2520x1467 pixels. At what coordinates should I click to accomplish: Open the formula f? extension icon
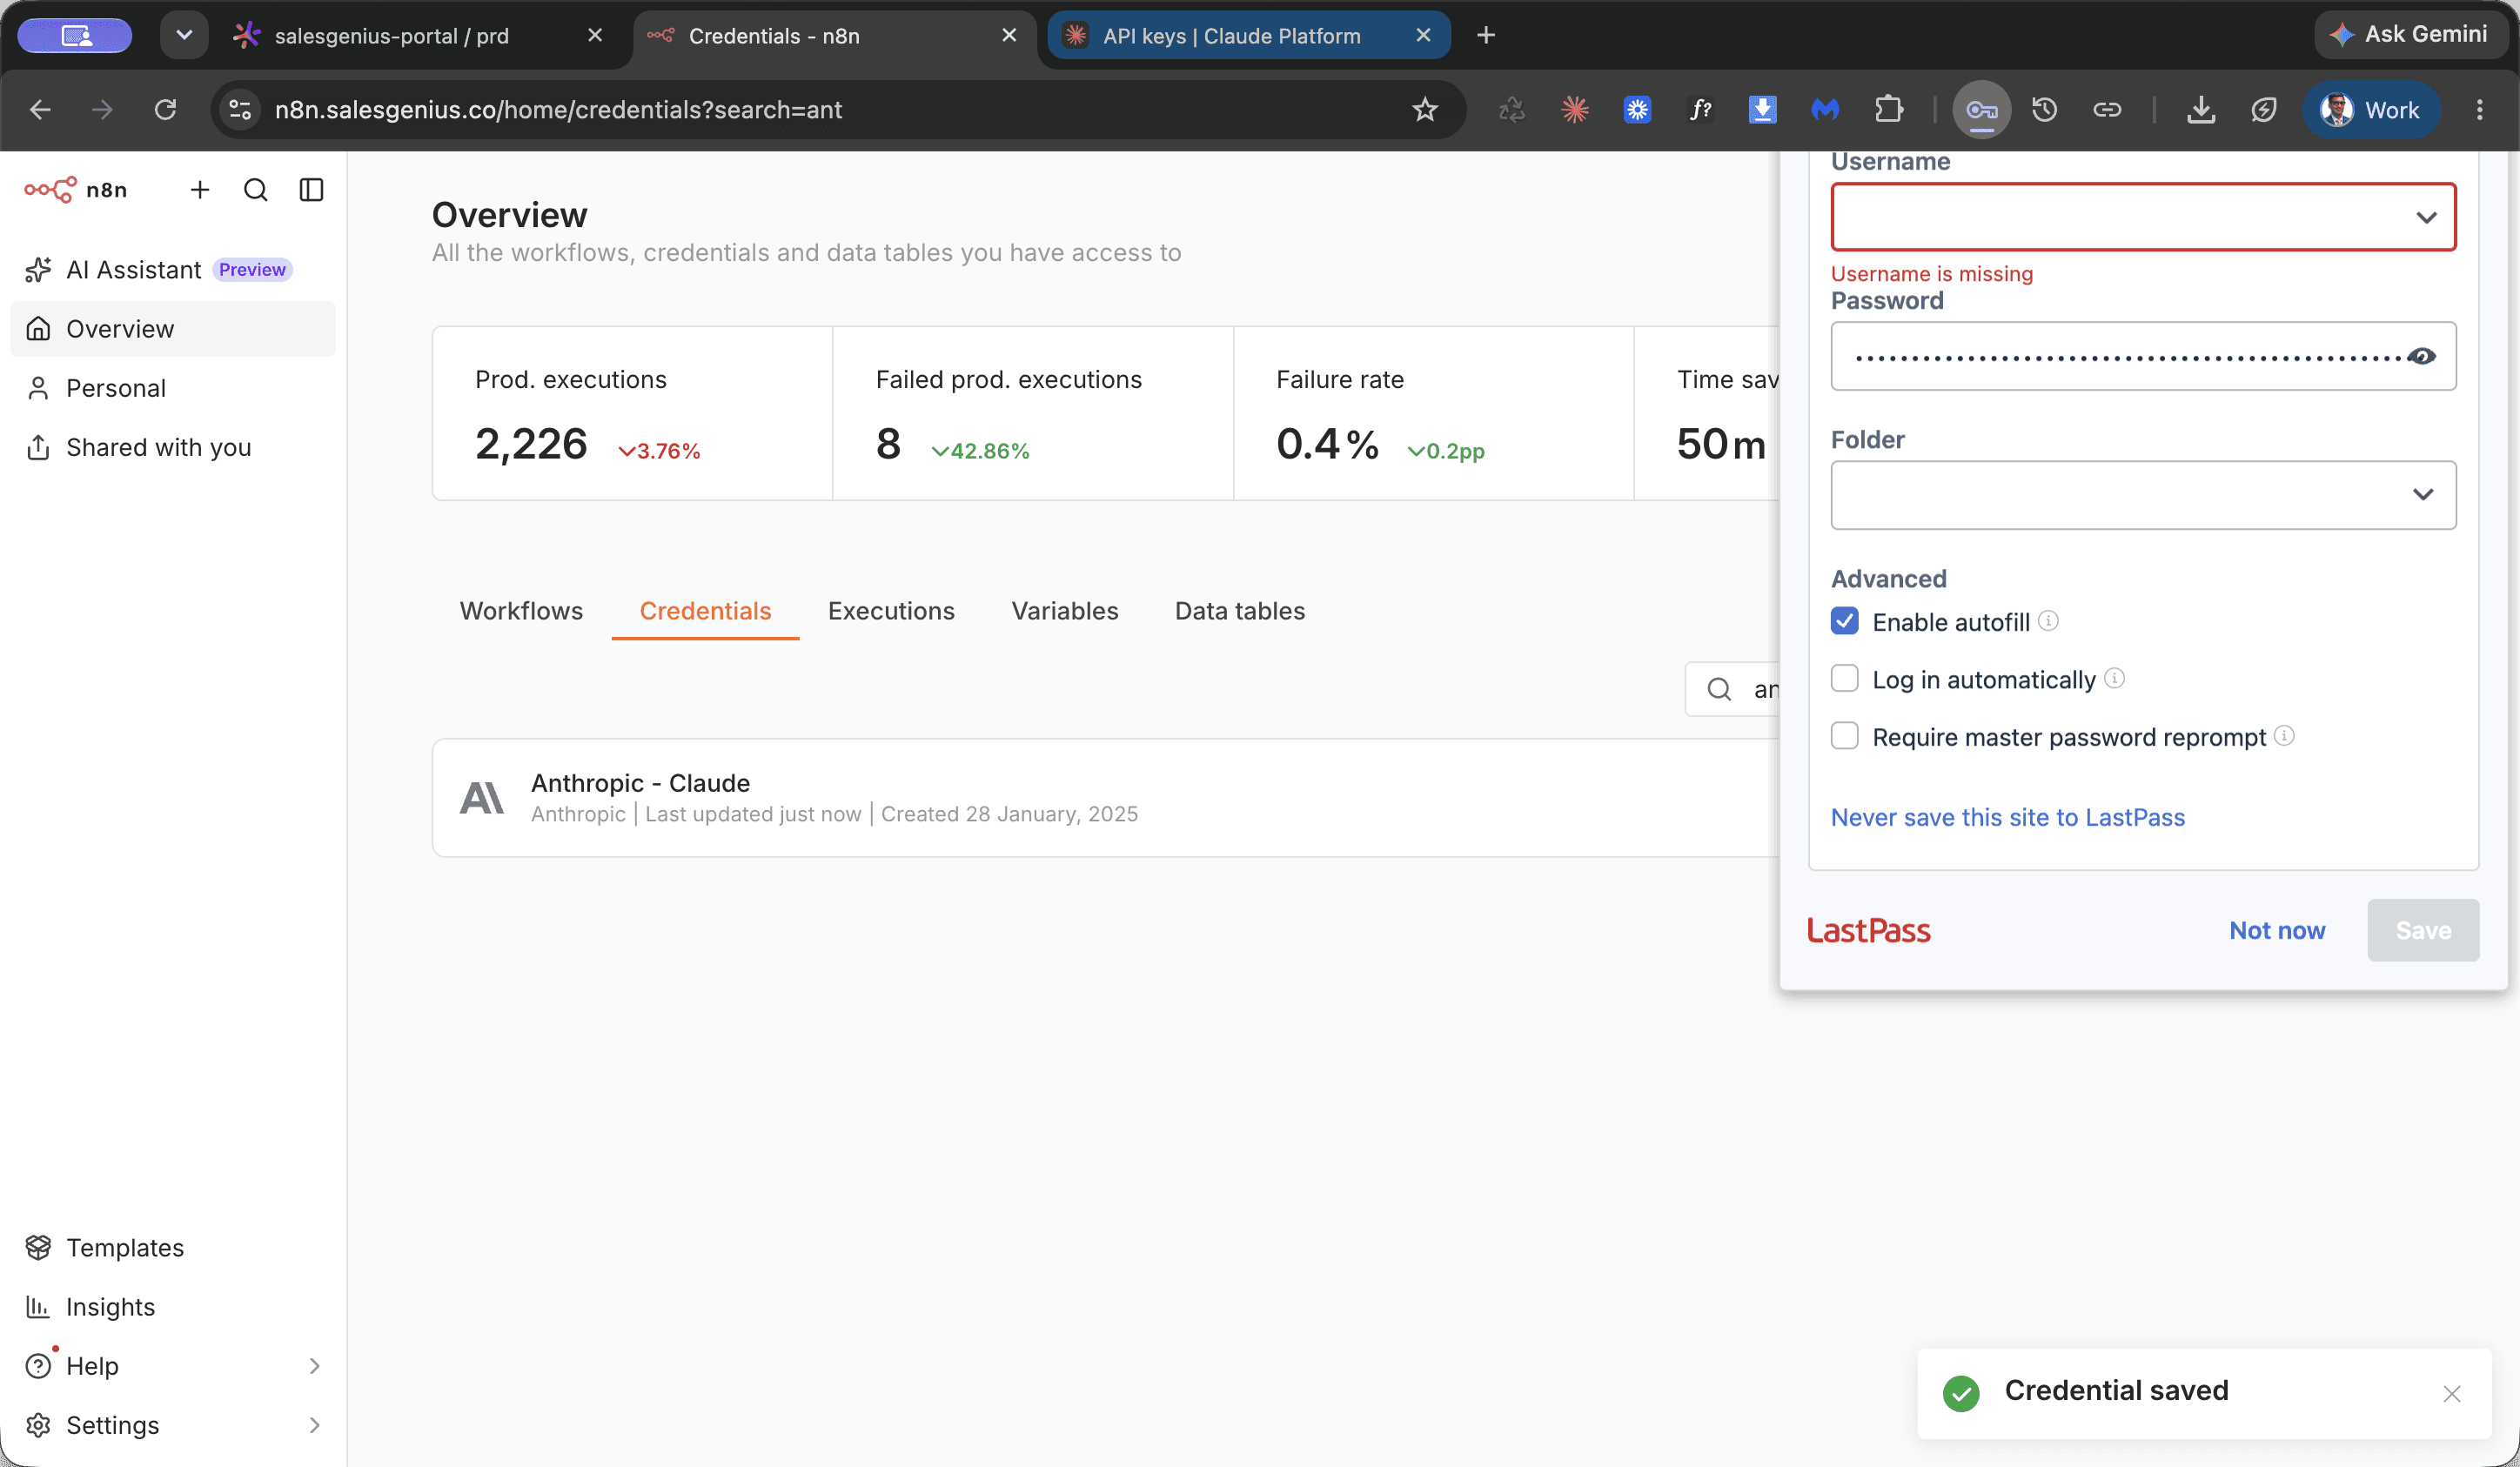(1700, 109)
